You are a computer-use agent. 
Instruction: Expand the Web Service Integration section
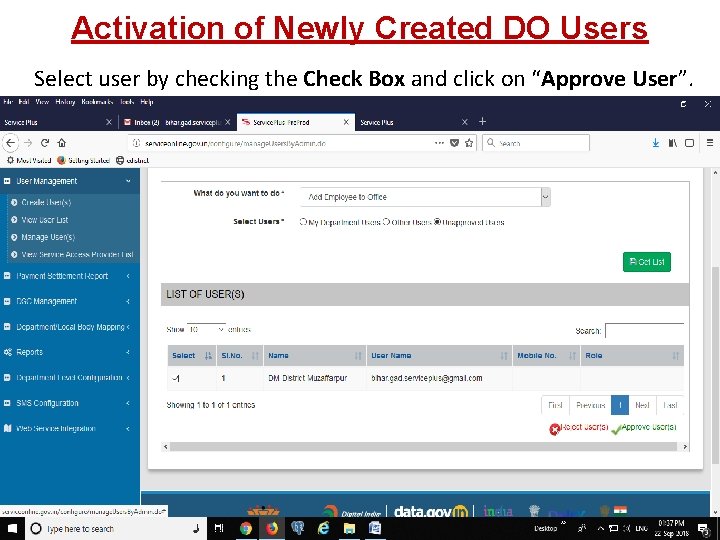click(x=70, y=428)
